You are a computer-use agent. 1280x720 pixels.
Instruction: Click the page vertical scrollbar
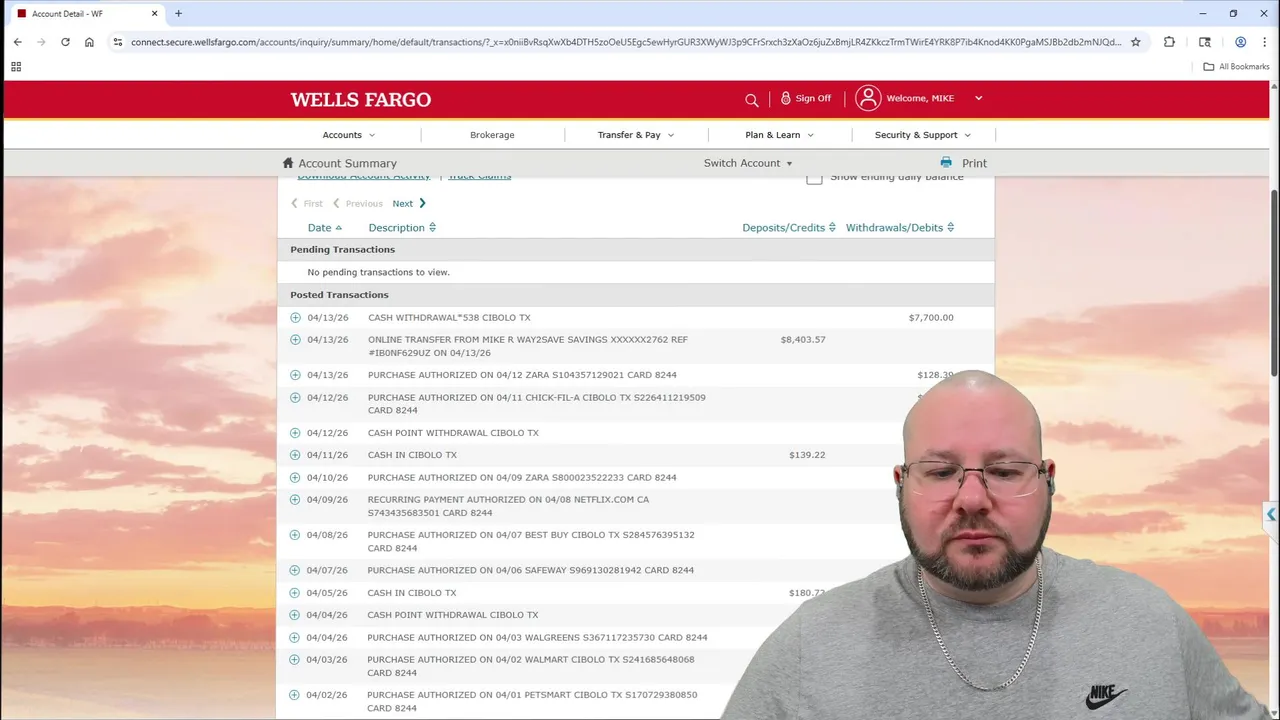1274,283
